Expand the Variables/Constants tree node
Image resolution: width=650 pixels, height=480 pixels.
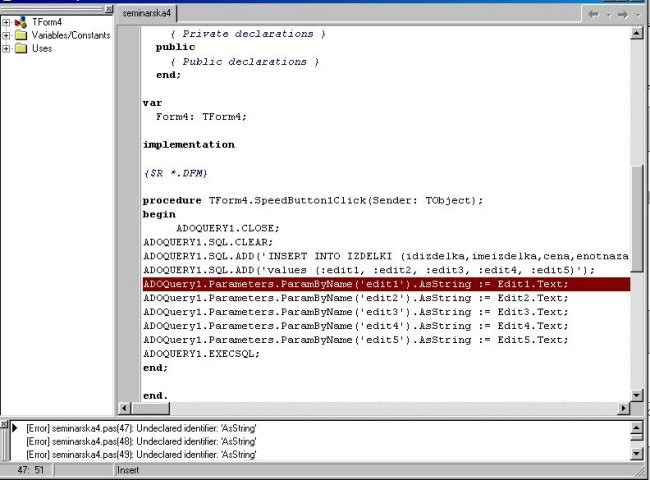[x=6, y=36]
